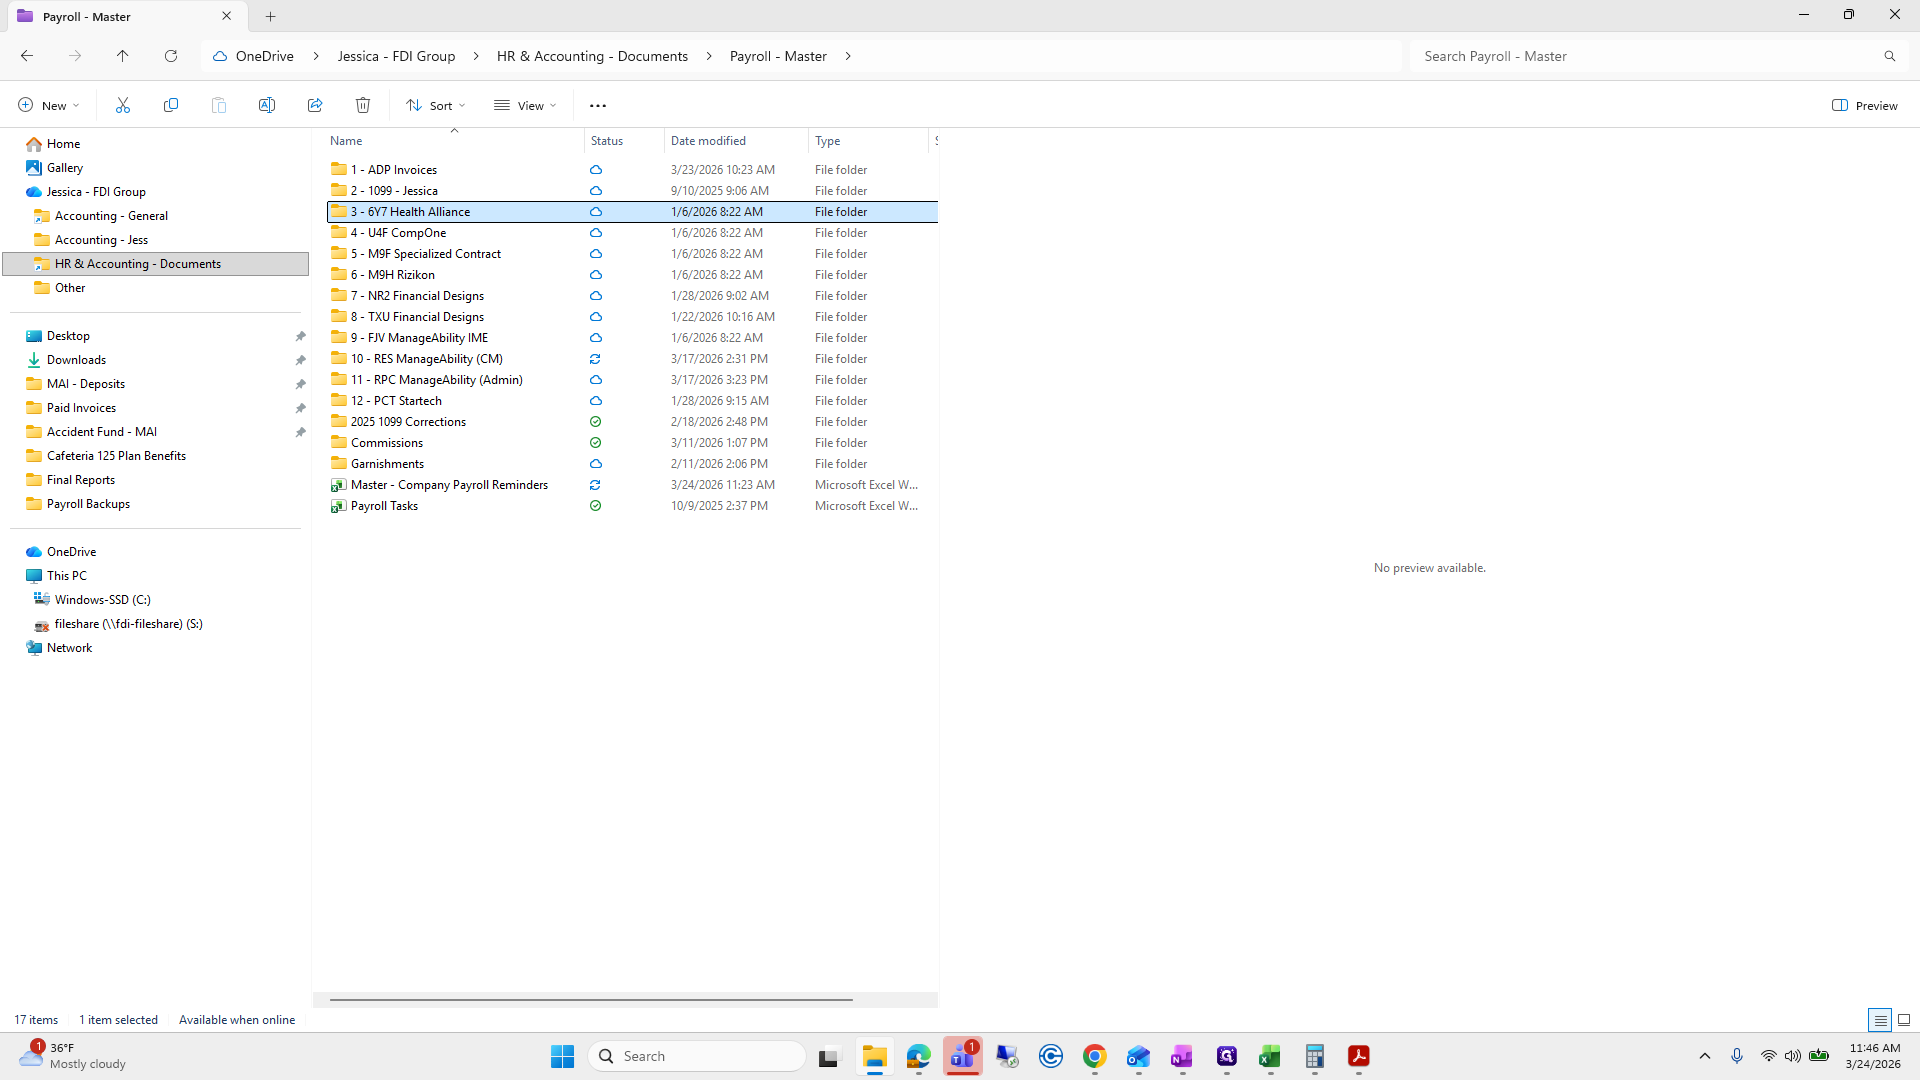Viewport: 1920px width, 1080px height.
Task: Switch to details view in status bar
Action: [x=1880, y=1020]
